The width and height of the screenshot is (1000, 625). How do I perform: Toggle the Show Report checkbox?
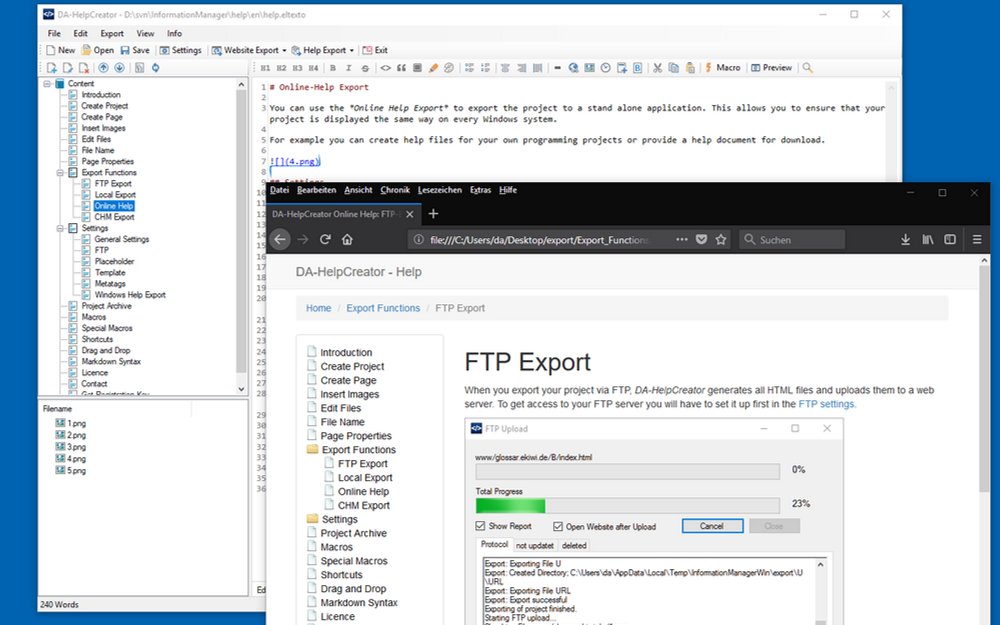point(480,526)
